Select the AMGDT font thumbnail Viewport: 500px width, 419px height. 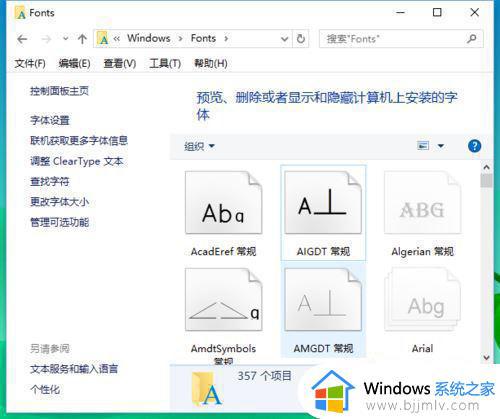pyautogui.click(x=323, y=299)
